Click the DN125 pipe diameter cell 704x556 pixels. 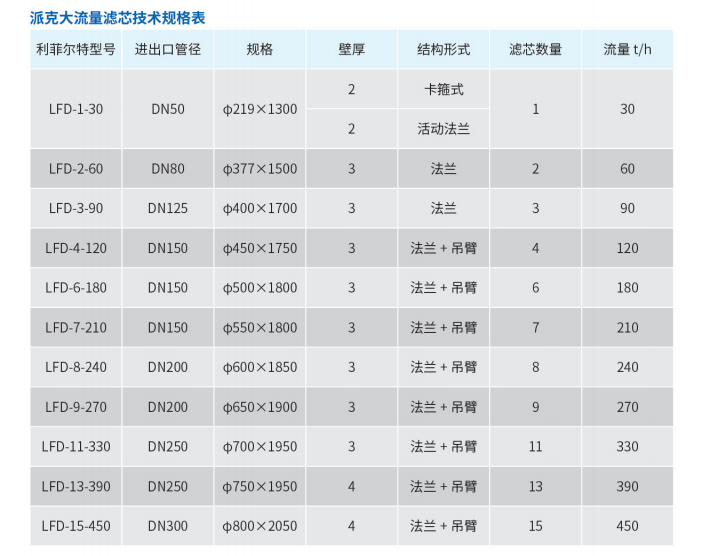pyautogui.click(x=167, y=208)
